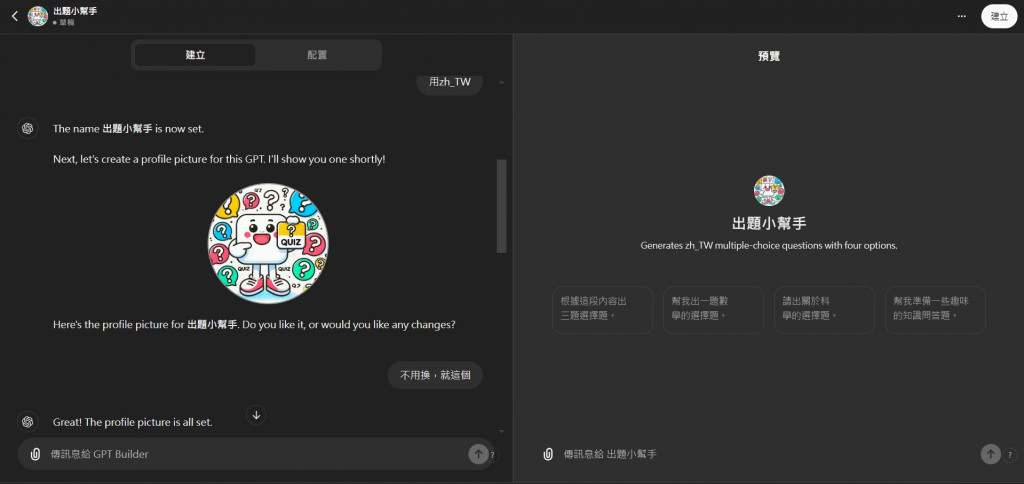Open the 出題小幫手 avatar in header

[38, 16]
